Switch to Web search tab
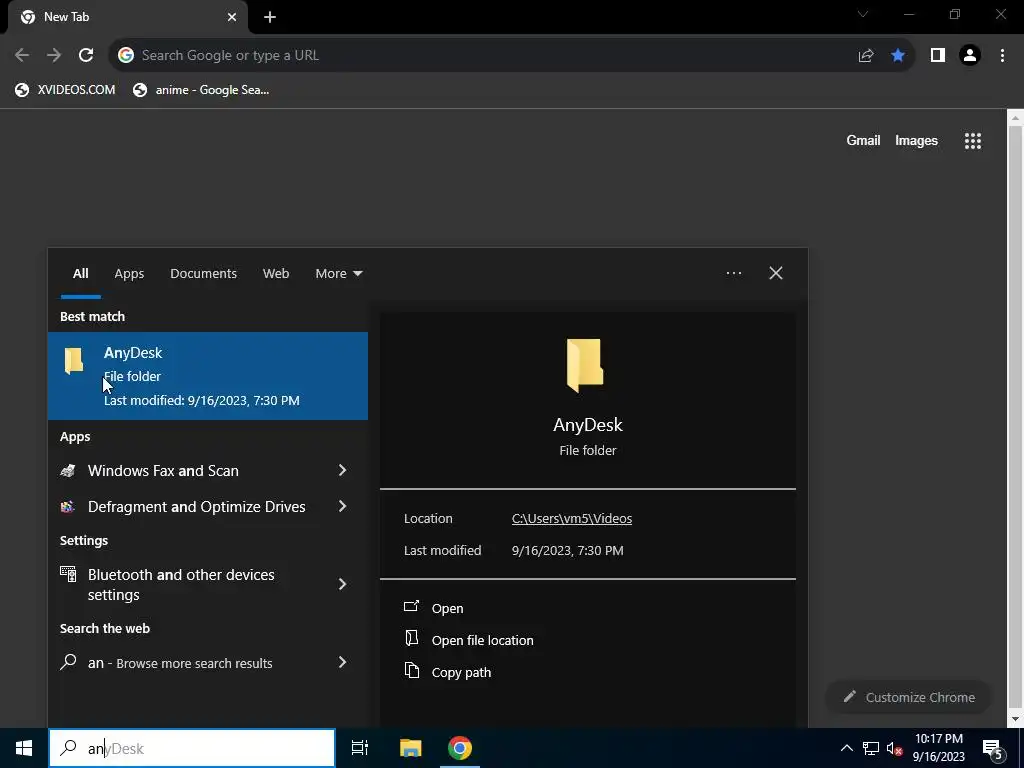 click(276, 274)
